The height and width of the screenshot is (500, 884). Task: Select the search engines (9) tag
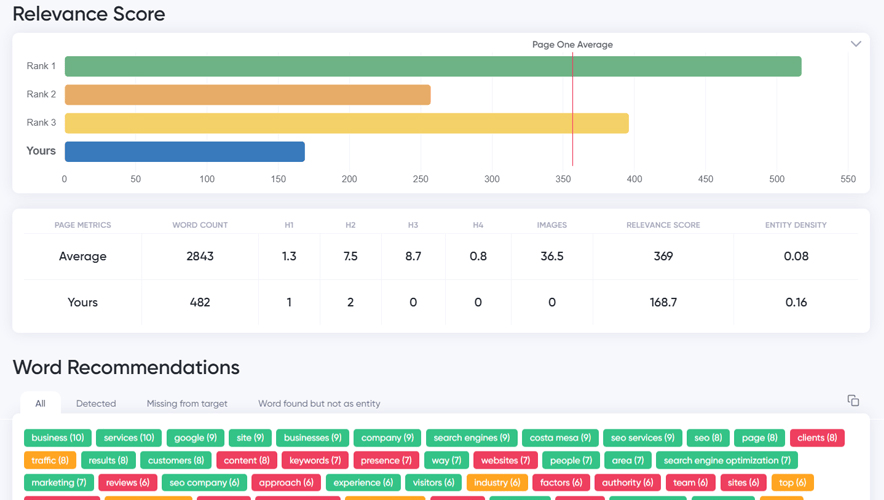471,438
